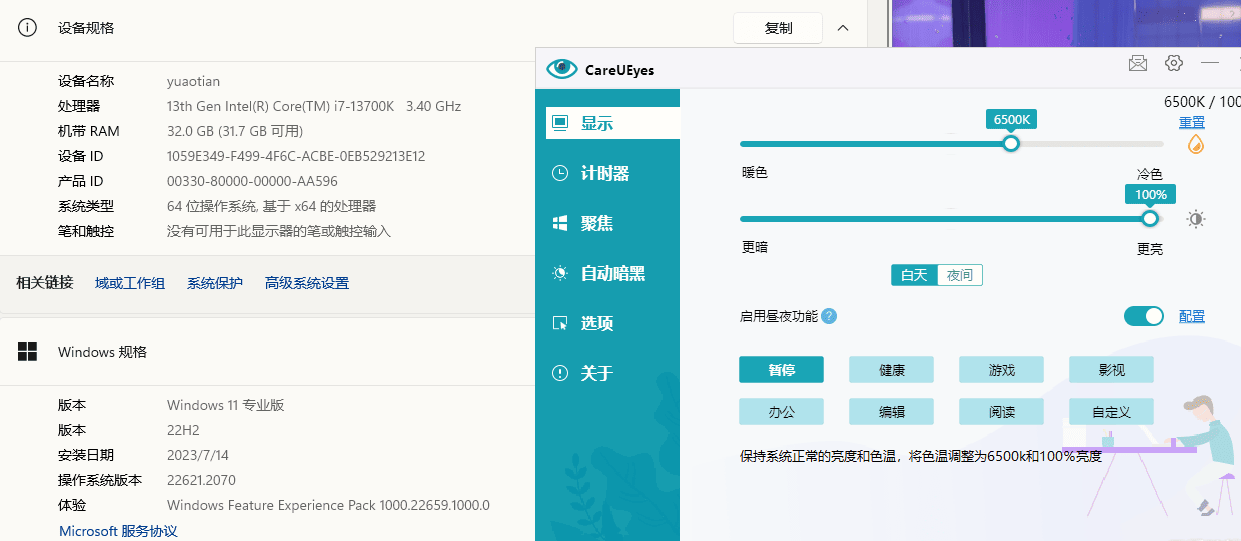Open CareUEyes settings gear icon
1241x541 pixels.
(x=1174, y=63)
